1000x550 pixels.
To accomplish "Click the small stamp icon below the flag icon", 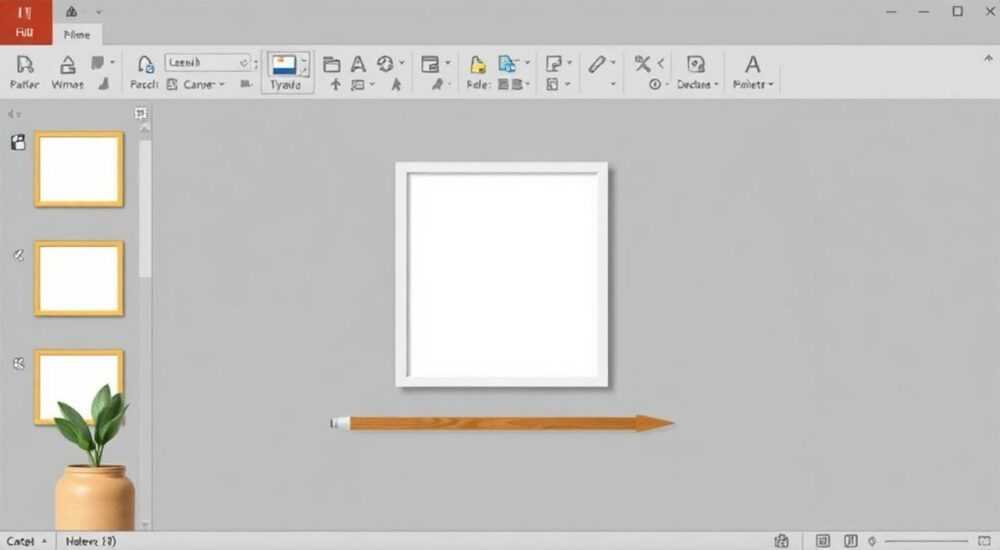I will coord(103,84).
